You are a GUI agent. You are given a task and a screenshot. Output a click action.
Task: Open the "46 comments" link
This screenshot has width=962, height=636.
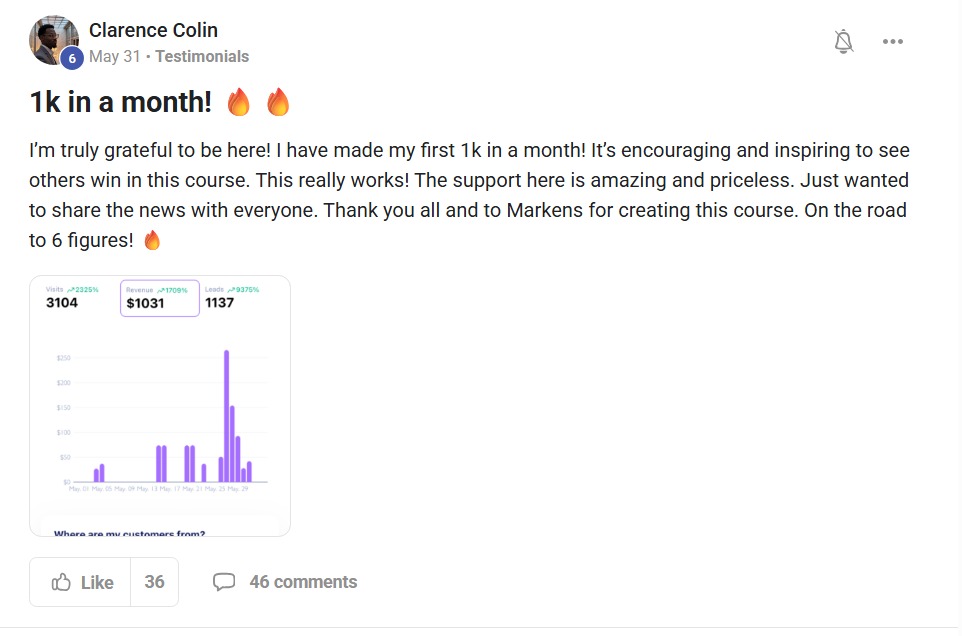303,582
